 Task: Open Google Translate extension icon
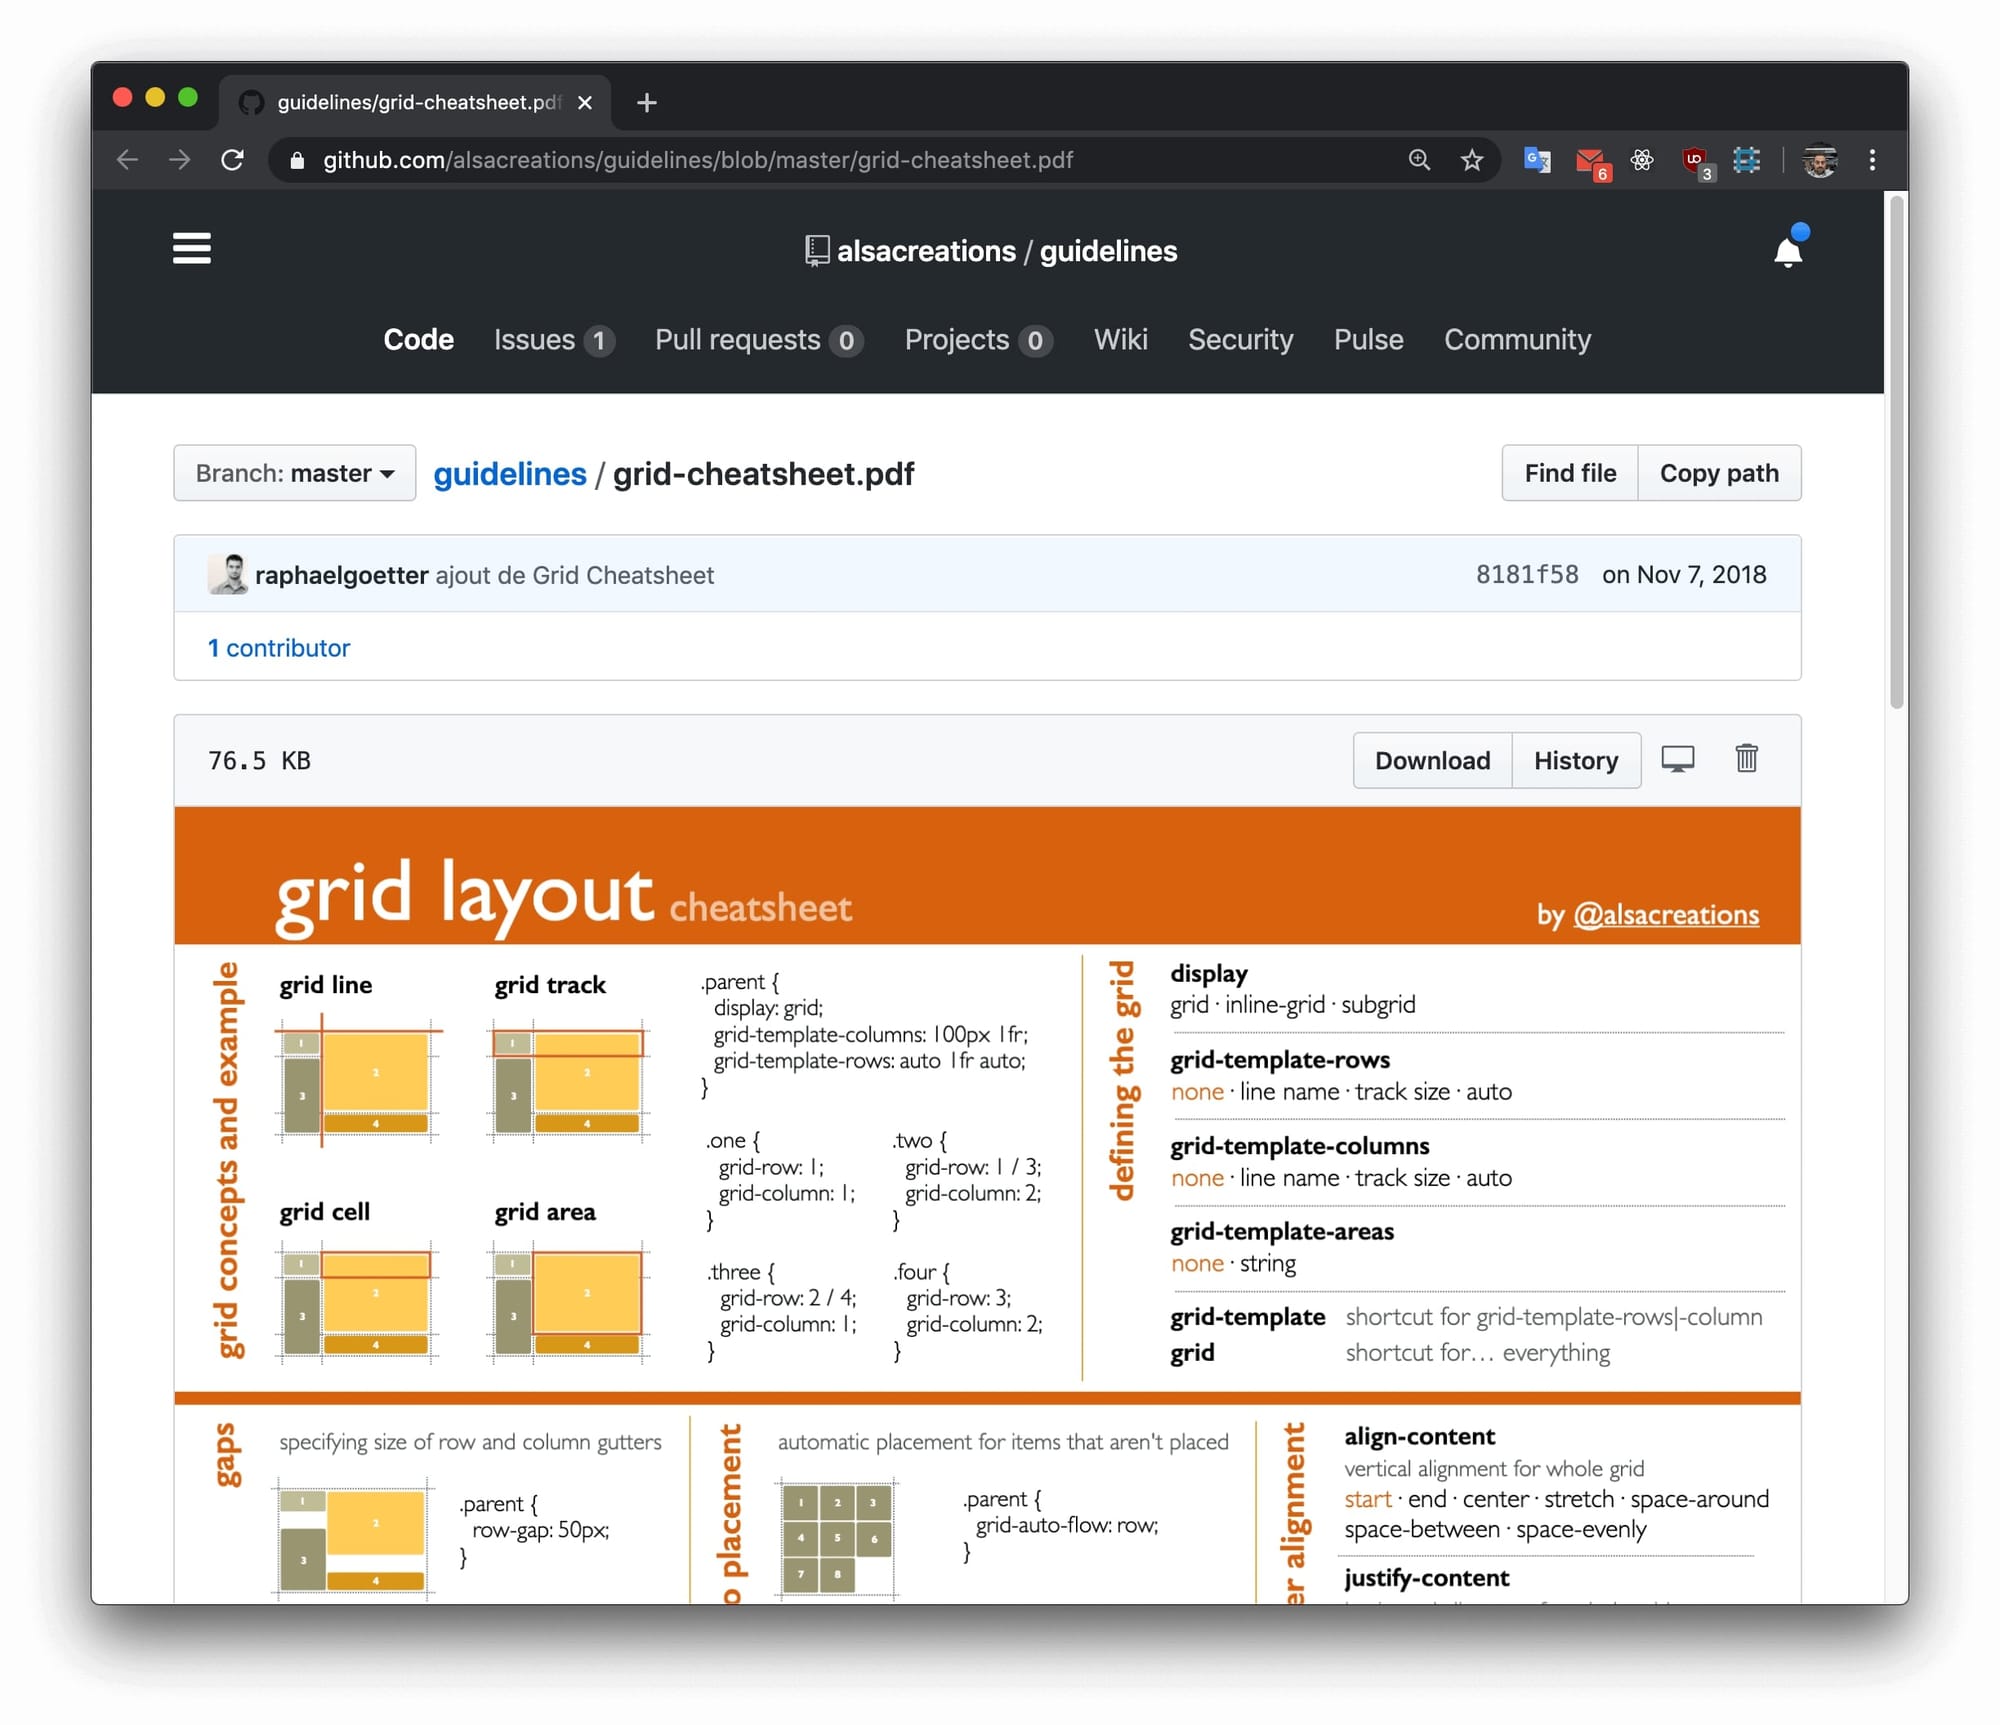[x=1536, y=160]
